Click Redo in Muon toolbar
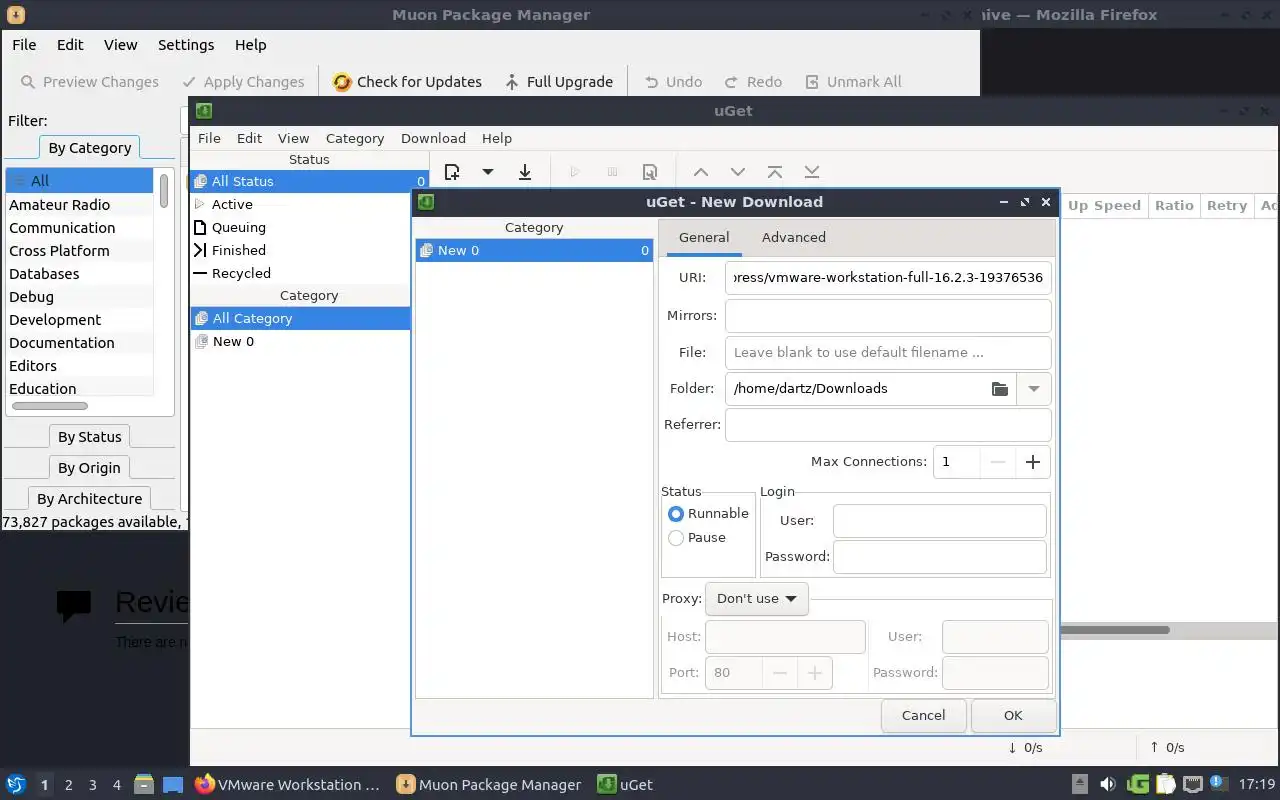 point(753,82)
